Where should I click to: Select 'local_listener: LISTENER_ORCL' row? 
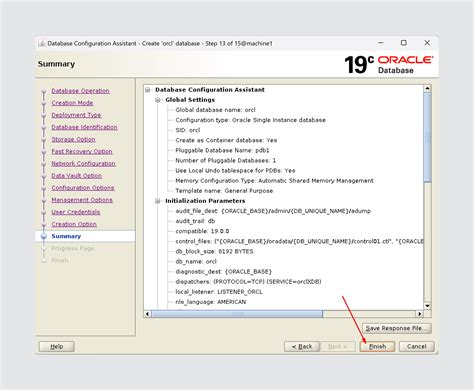pos(219,292)
